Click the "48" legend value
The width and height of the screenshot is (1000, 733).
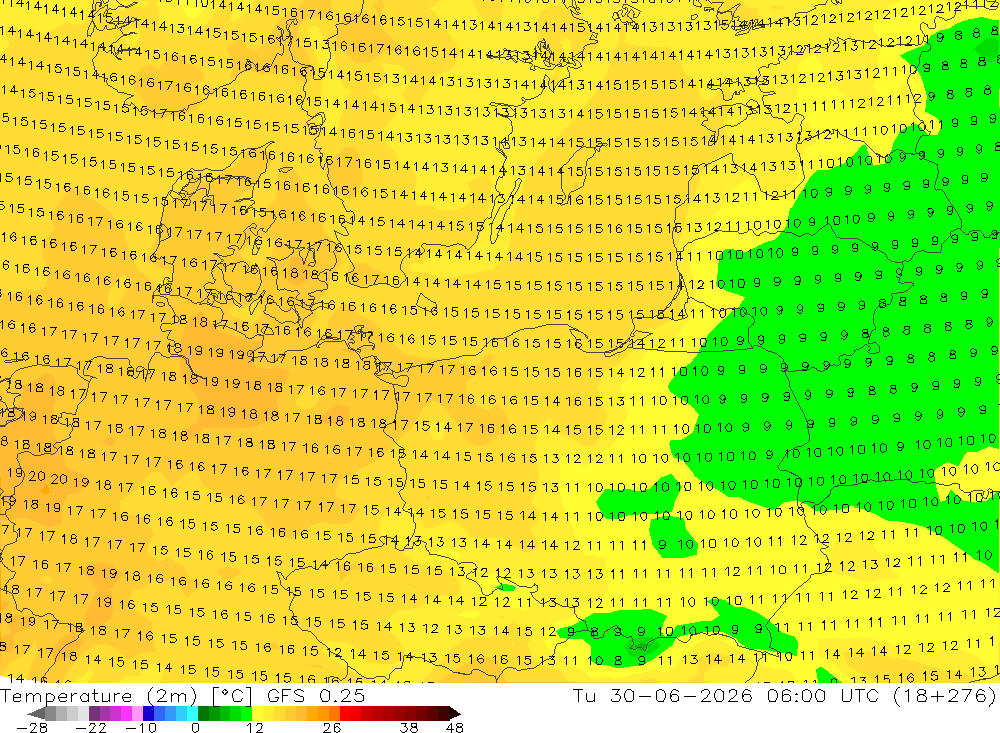coord(455,727)
